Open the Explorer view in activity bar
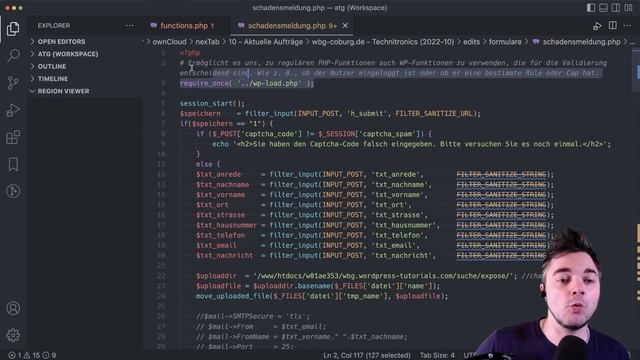640x360 pixels. tap(13, 29)
